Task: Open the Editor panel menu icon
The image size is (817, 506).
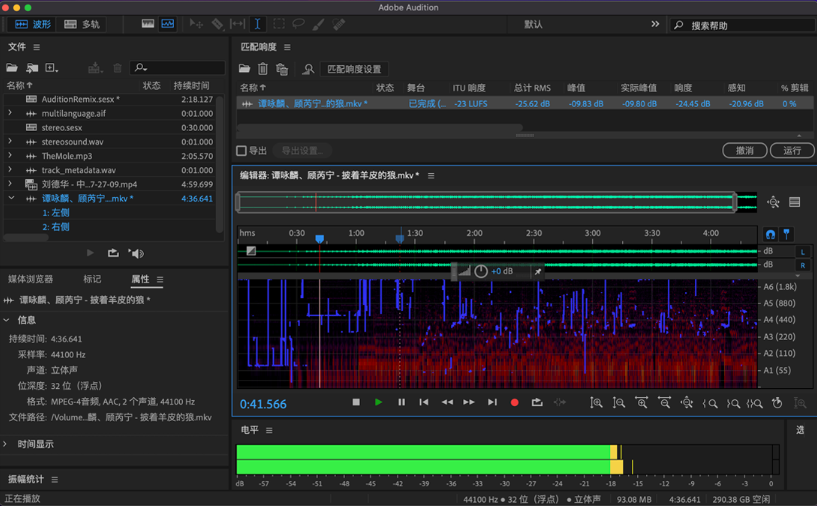Action: pyautogui.click(x=431, y=176)
